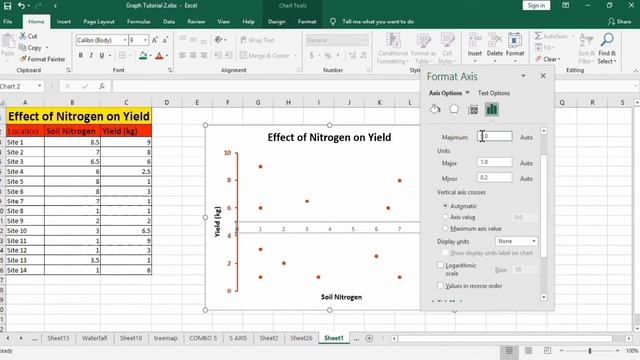Click the Cut scissors icon
Screen dimensions: 640x360
[23, 36]
